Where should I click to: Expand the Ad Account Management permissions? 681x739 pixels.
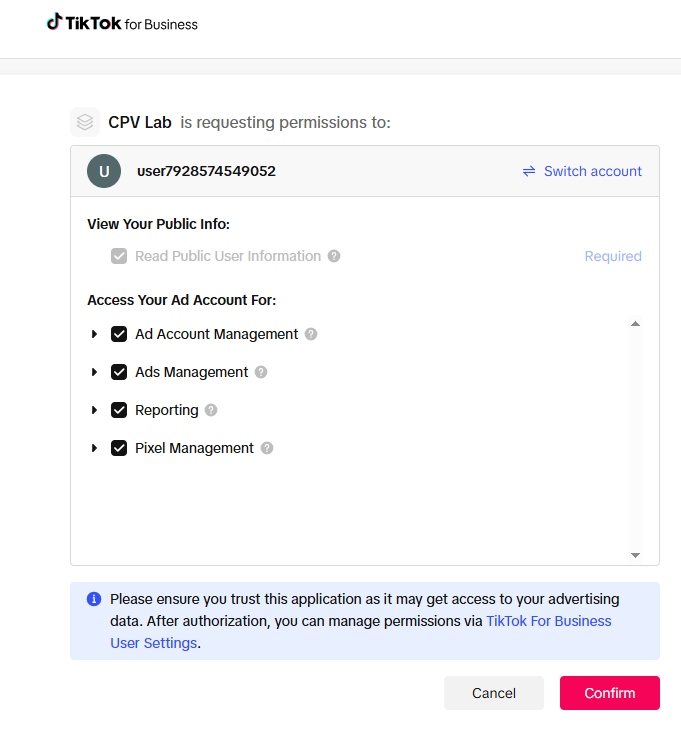94,334
